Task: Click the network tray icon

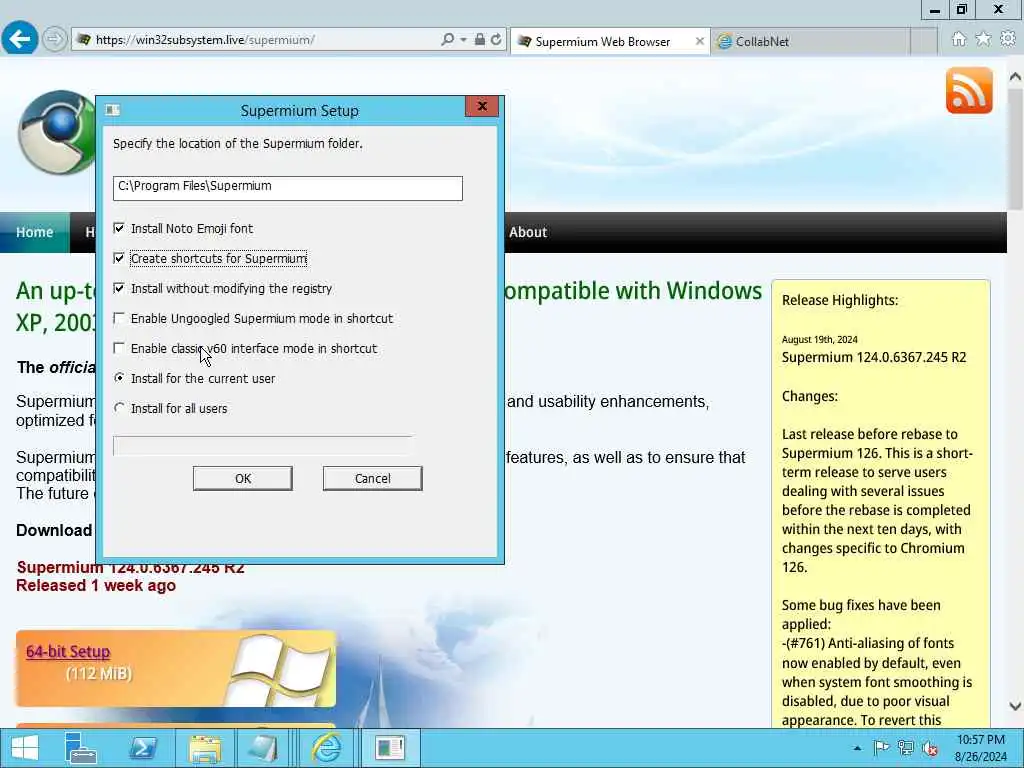Action: pos(905,748)
